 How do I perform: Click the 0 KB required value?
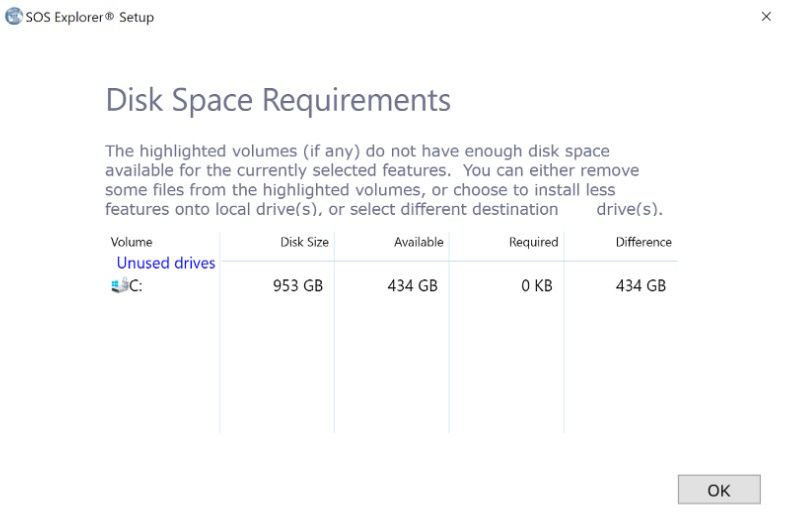click(537, 286)
